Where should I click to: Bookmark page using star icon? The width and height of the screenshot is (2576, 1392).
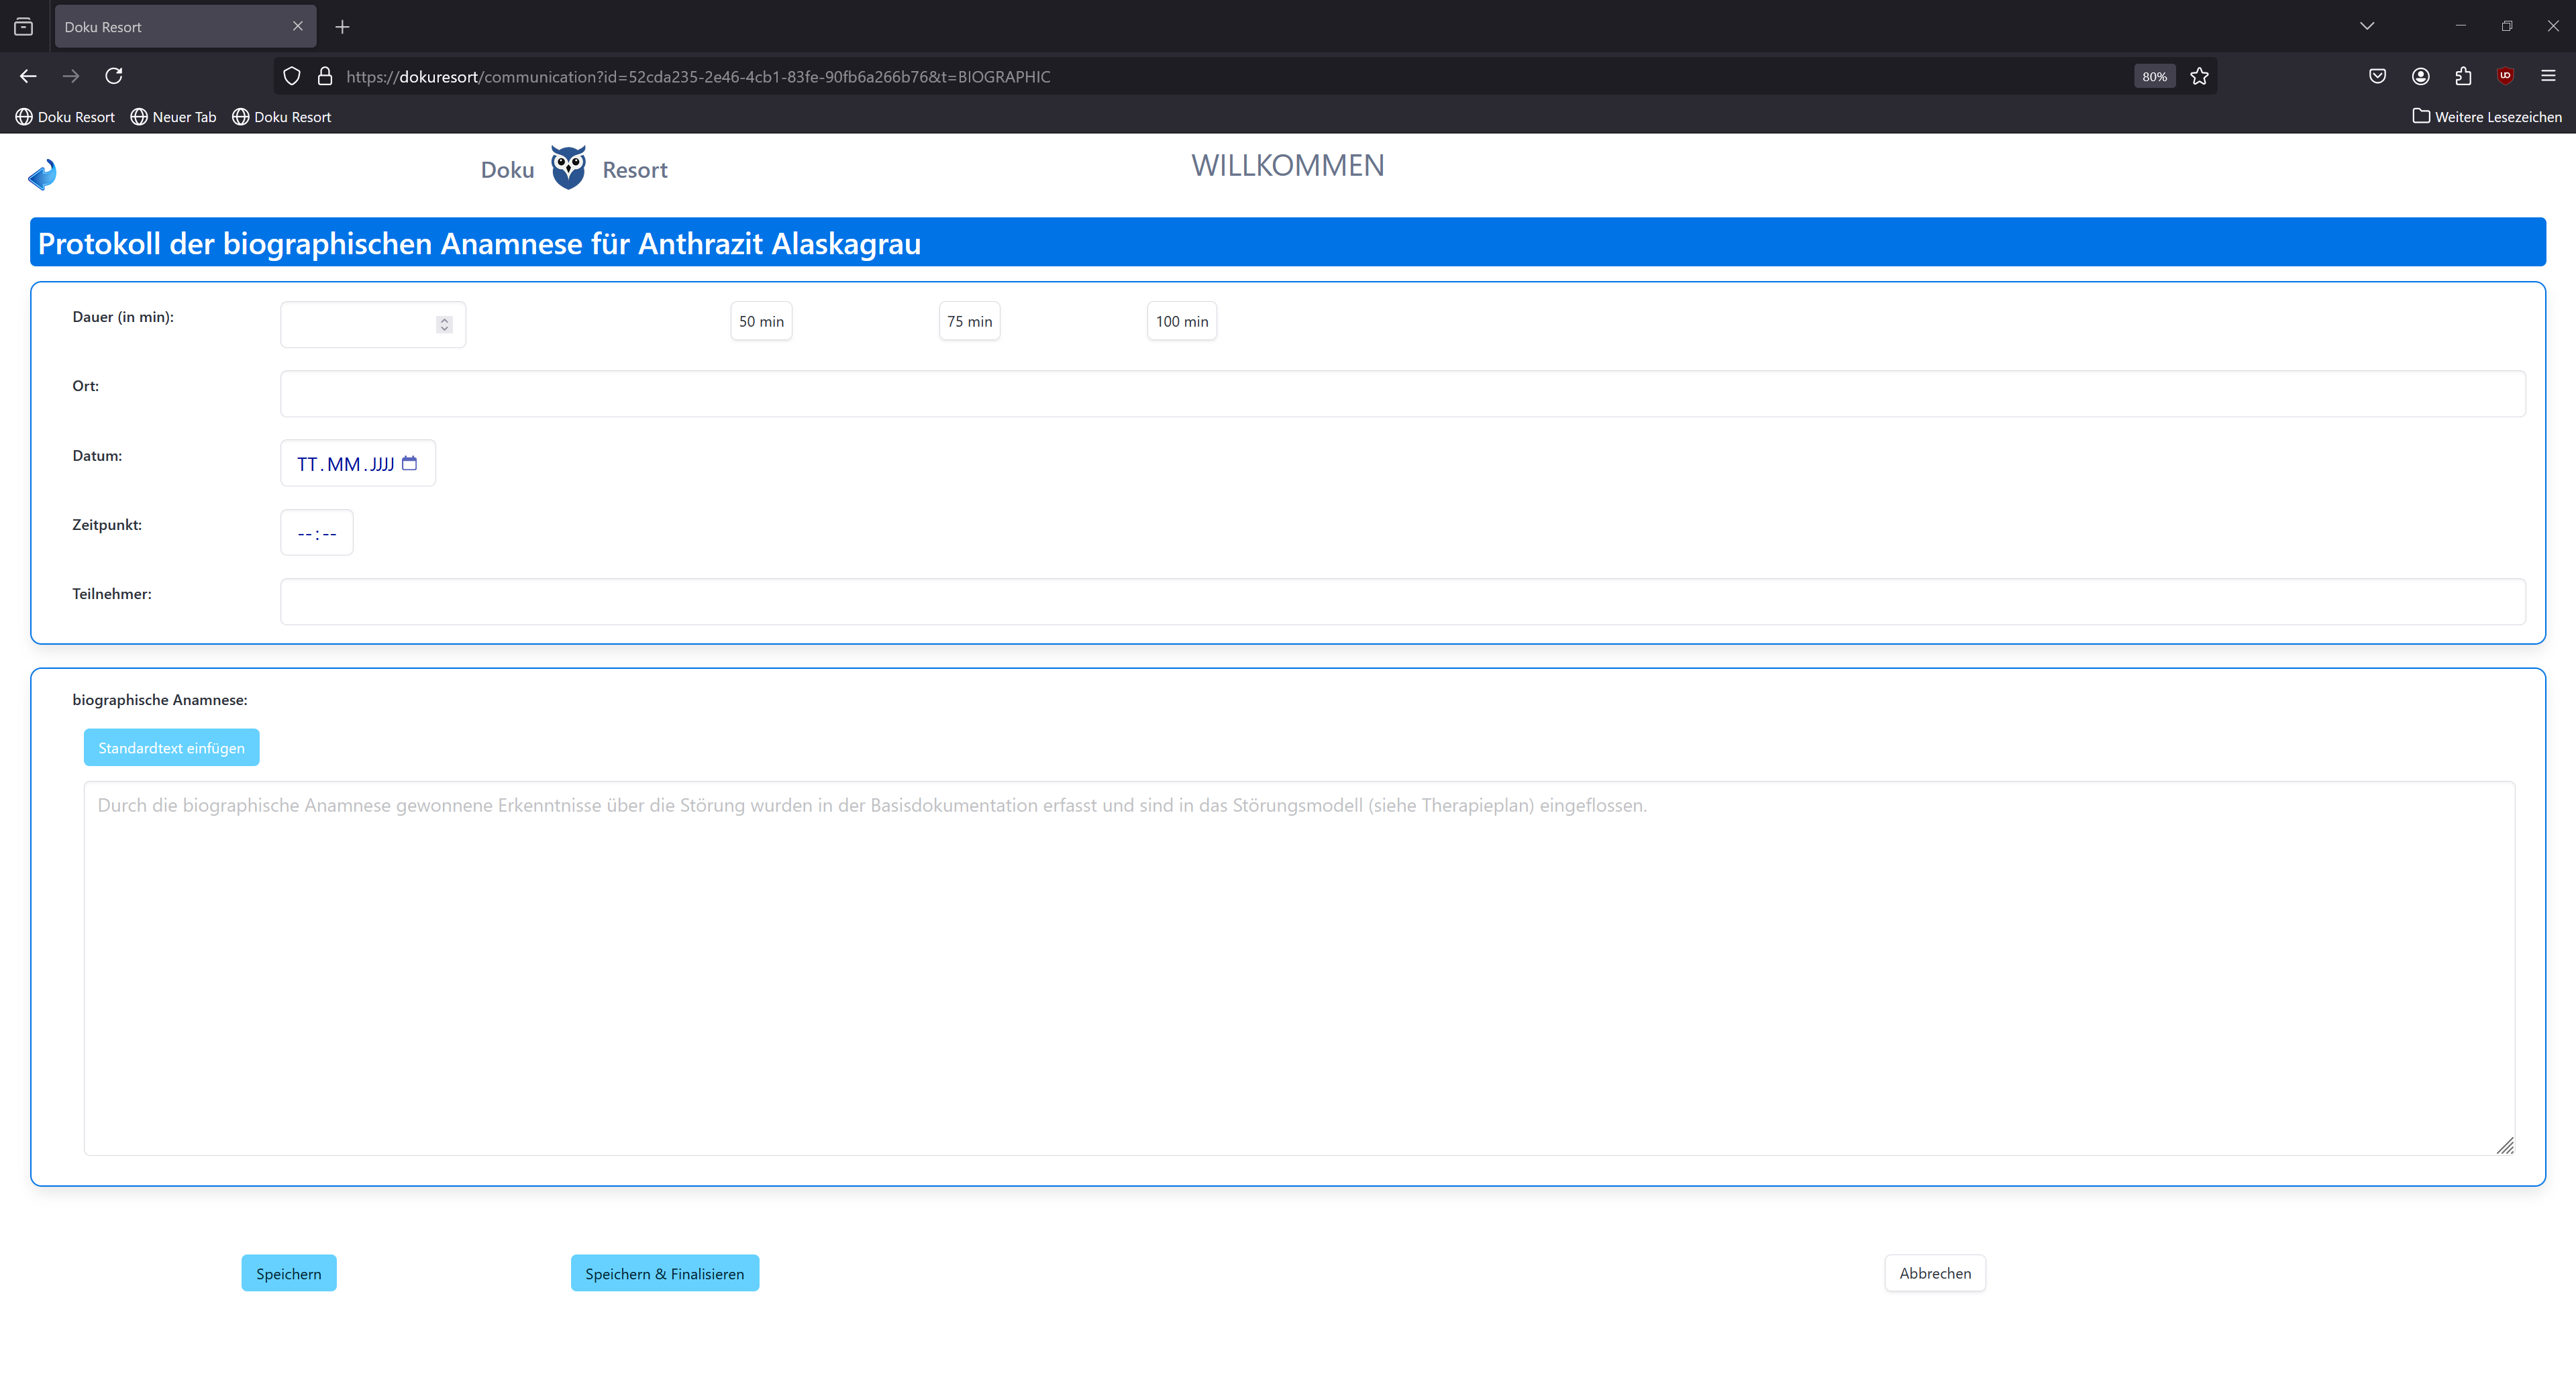point(2199,76)
